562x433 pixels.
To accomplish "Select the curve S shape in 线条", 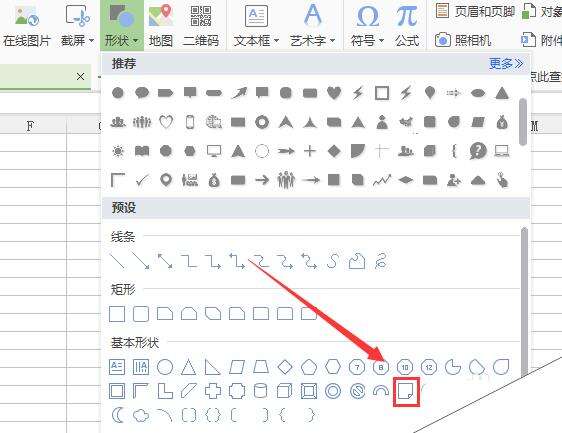I will point(333,261).
